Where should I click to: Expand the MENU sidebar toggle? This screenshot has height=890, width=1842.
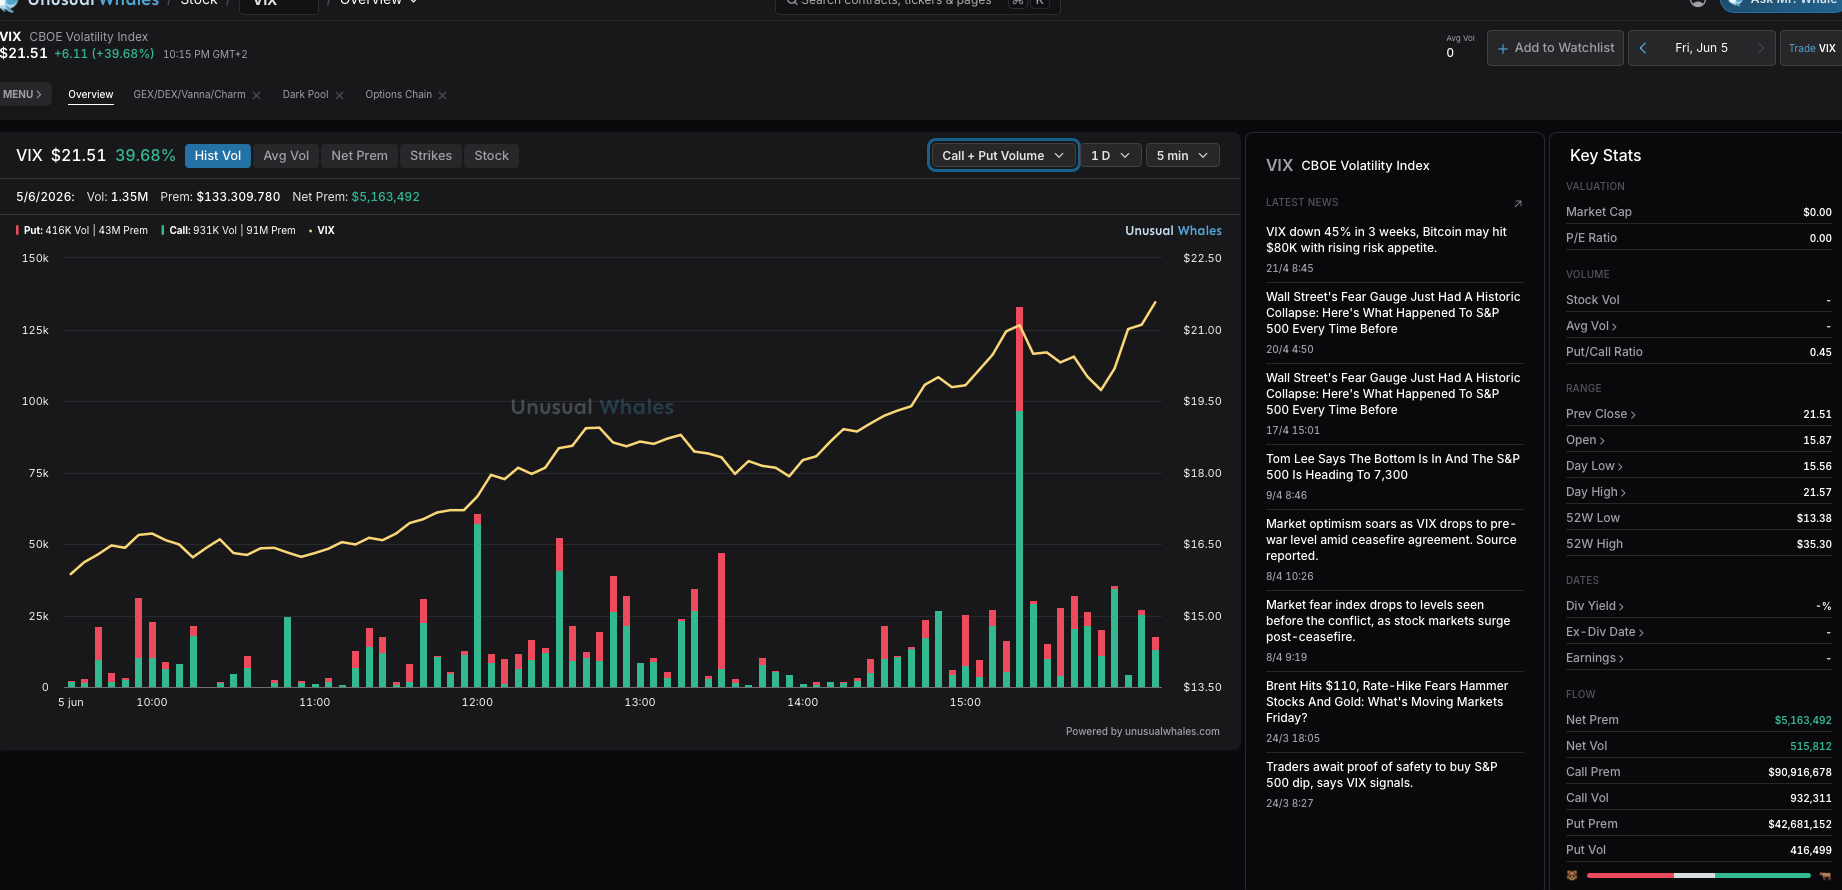(22, 94)
